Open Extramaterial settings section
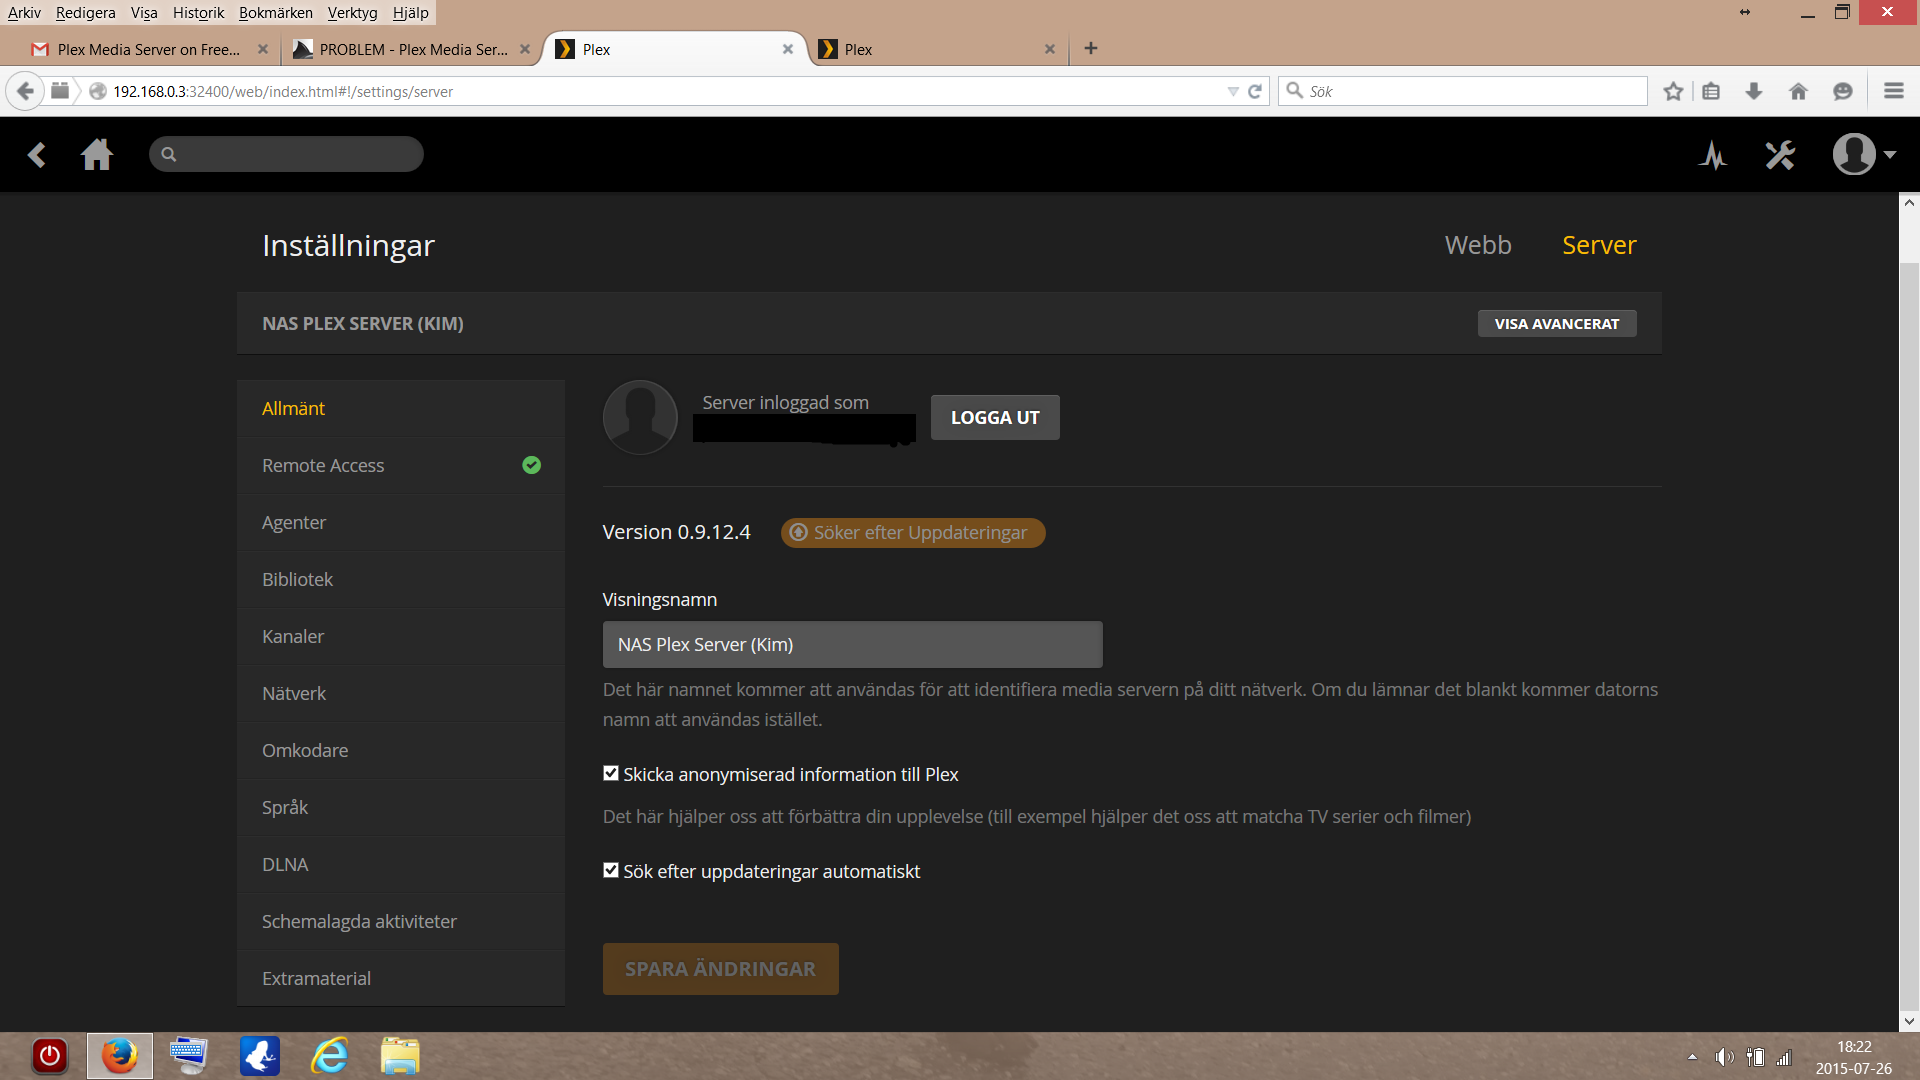1920x1080 pixels. pyautogui.click(x=401, y=978)
